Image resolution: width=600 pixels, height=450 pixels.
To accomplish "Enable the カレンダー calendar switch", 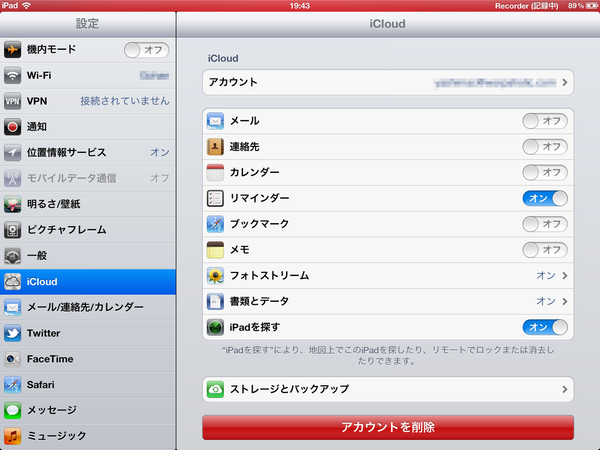I will click(545, 172).
